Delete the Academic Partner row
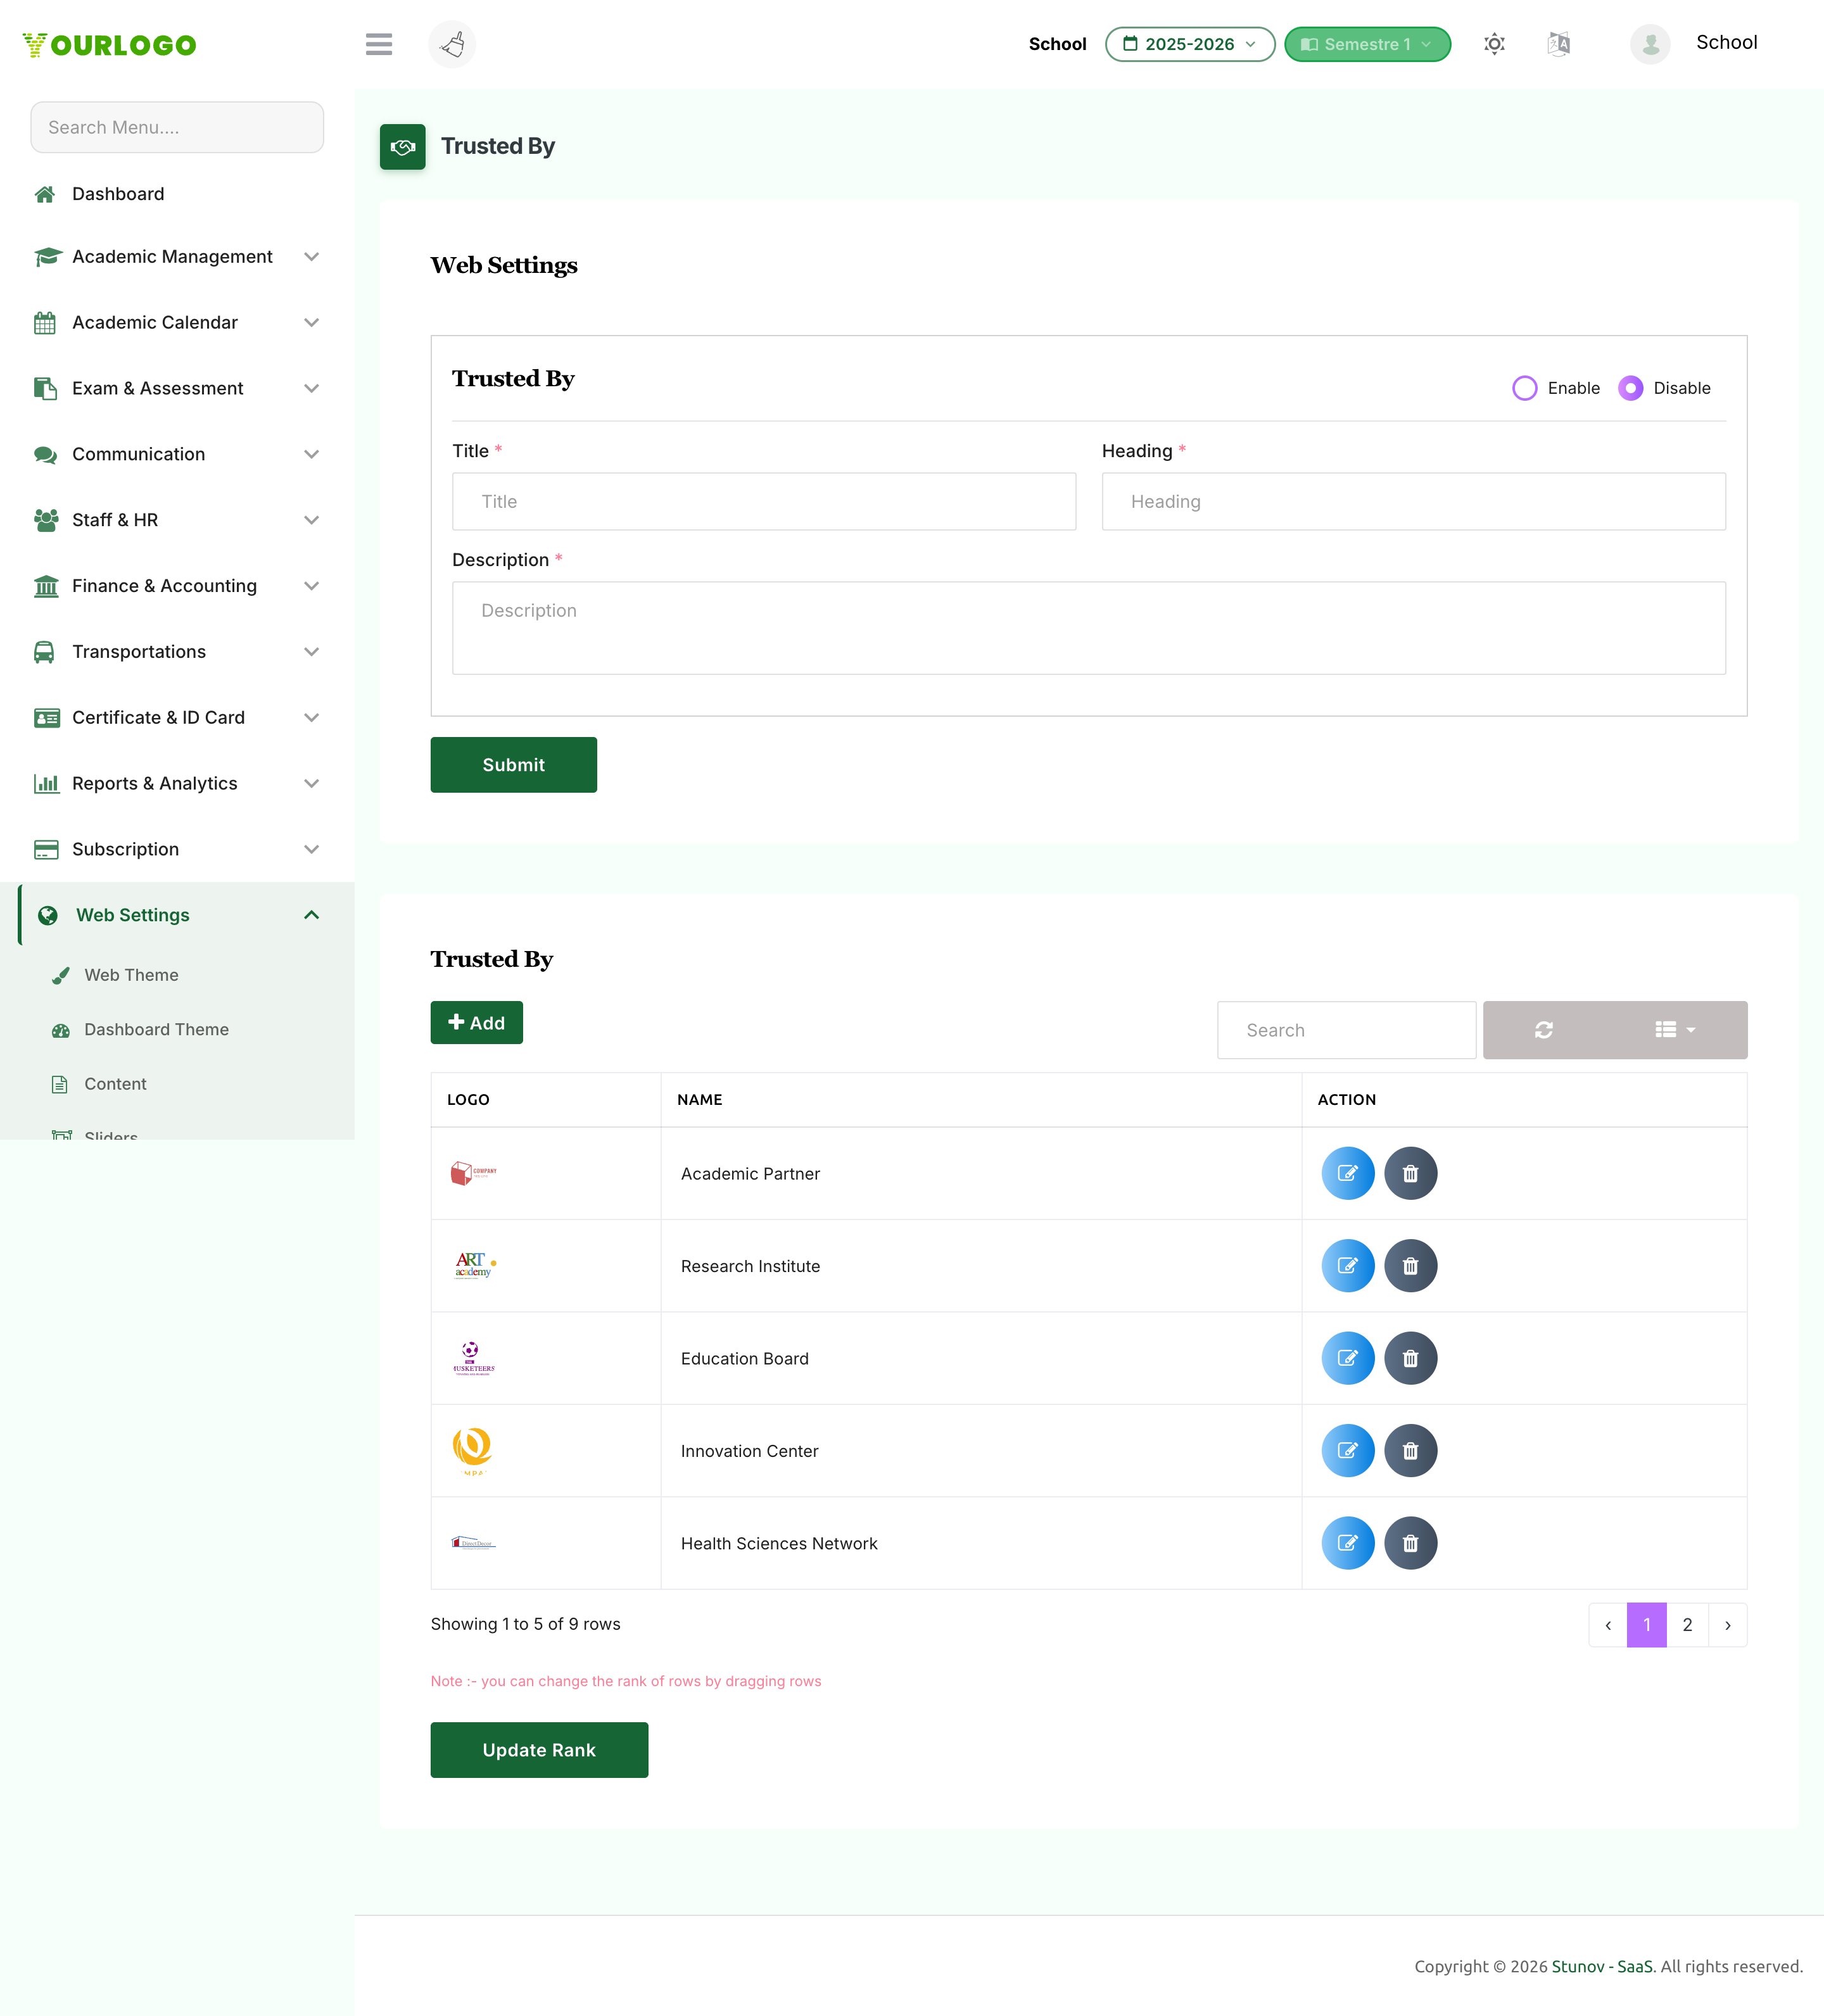1824x2016 pixels. coord(1411,1173)
